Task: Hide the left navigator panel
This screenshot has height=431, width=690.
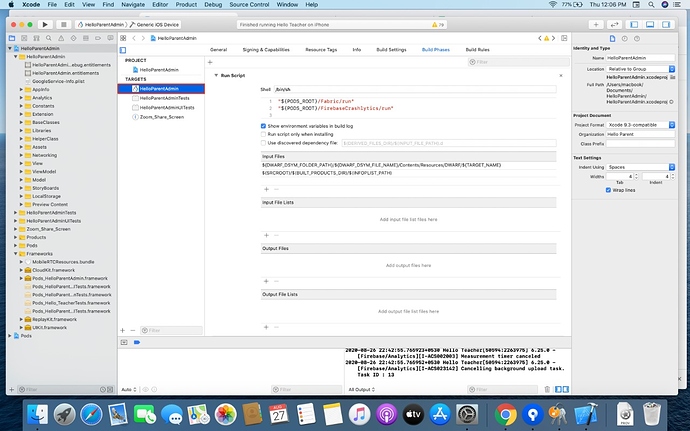Action: pyautogui.click(x=634, y=25)
